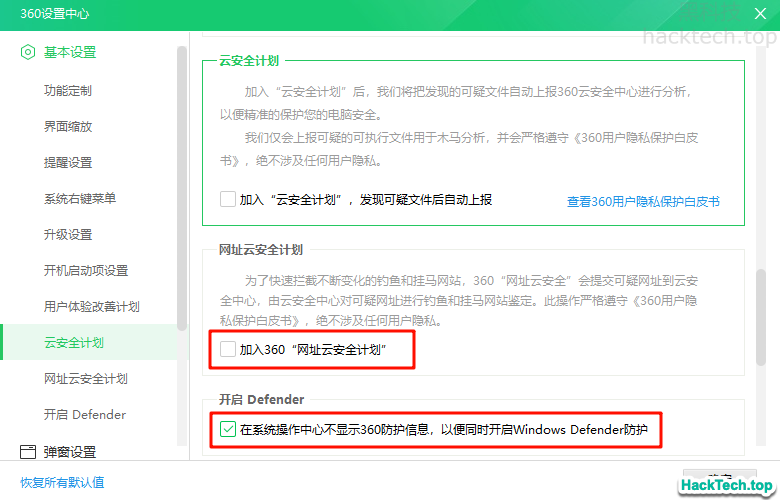
Task: Jump to 用户体验改善计划 section
Action: (x=92, y=307)
